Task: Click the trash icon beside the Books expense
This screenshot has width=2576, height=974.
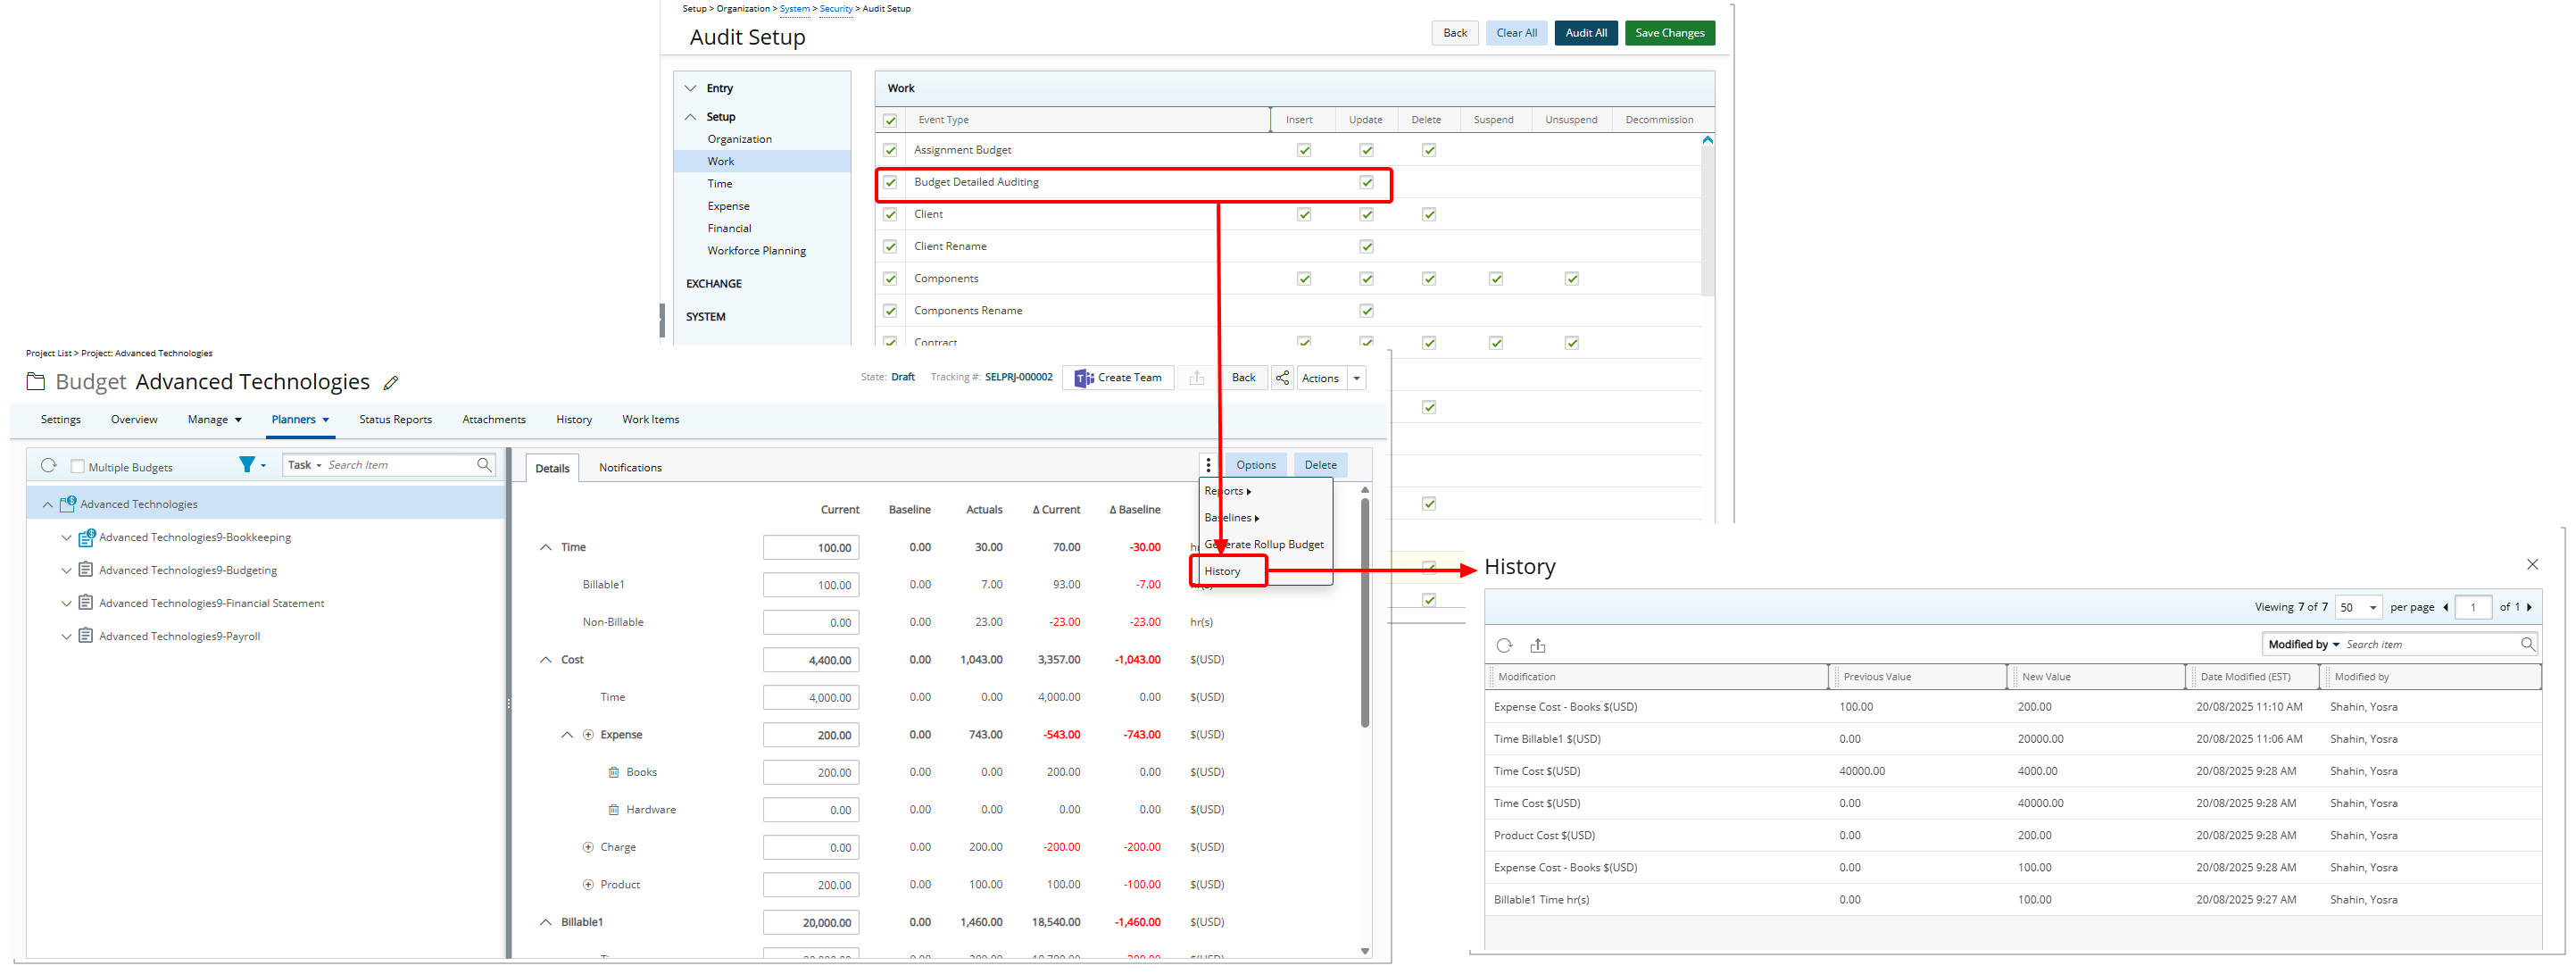Action: pos(614,771)
